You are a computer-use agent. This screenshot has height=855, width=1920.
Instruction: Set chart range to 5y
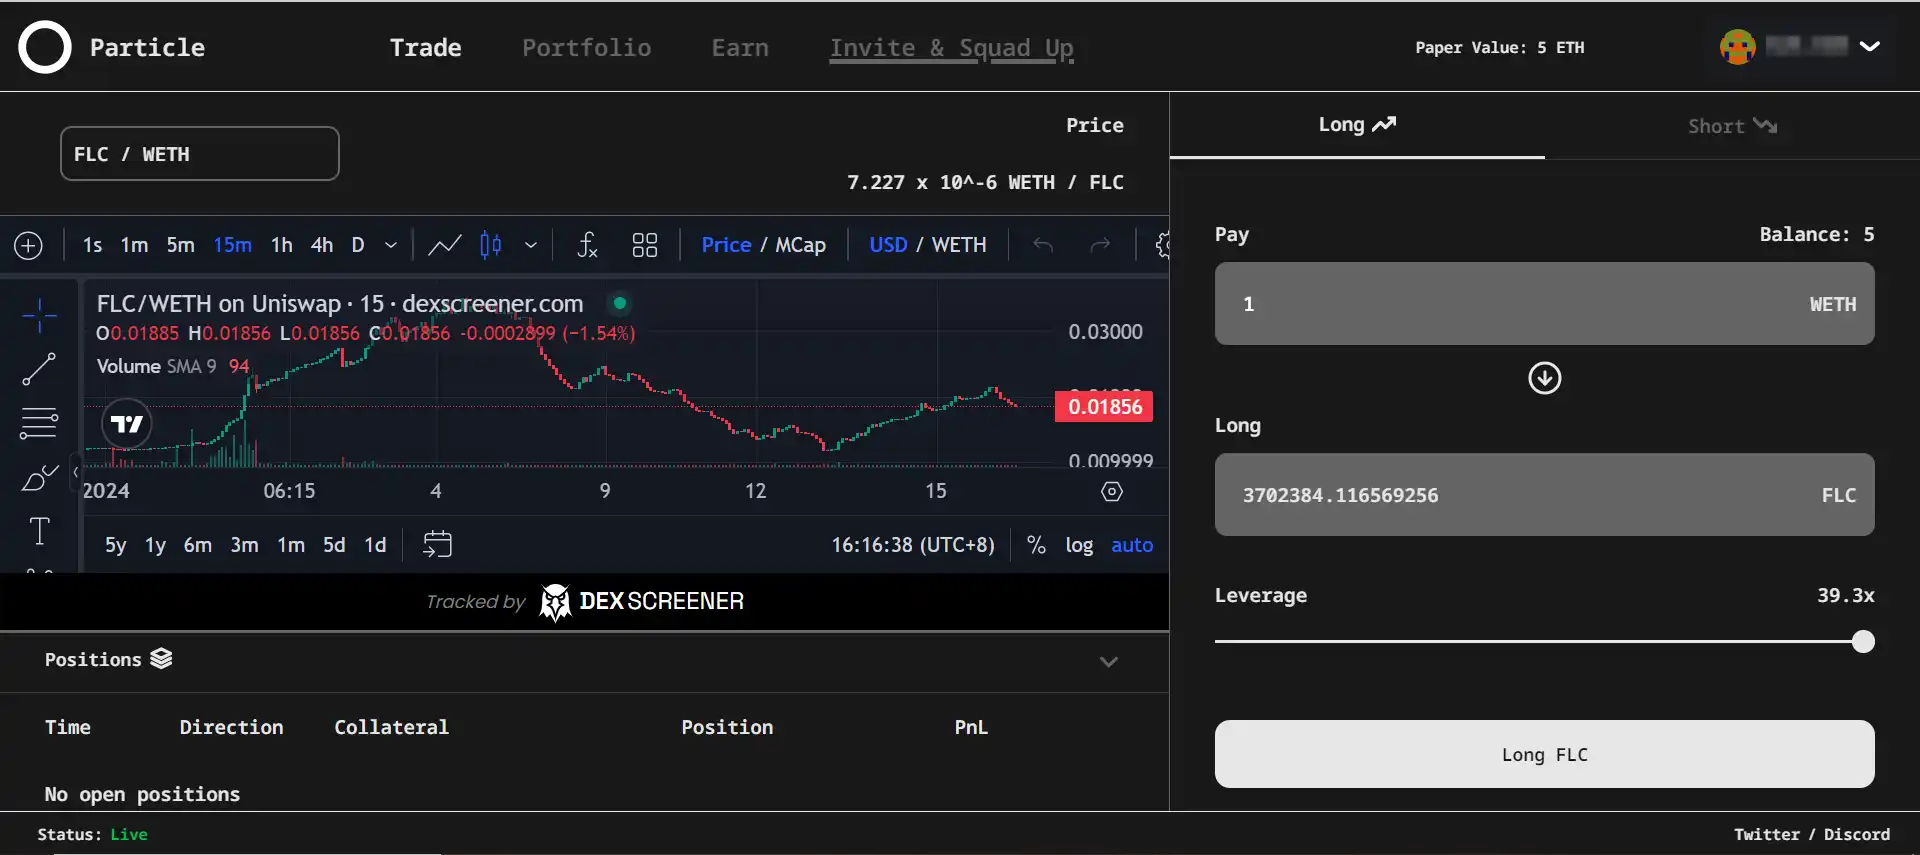(x=116, y=545)
